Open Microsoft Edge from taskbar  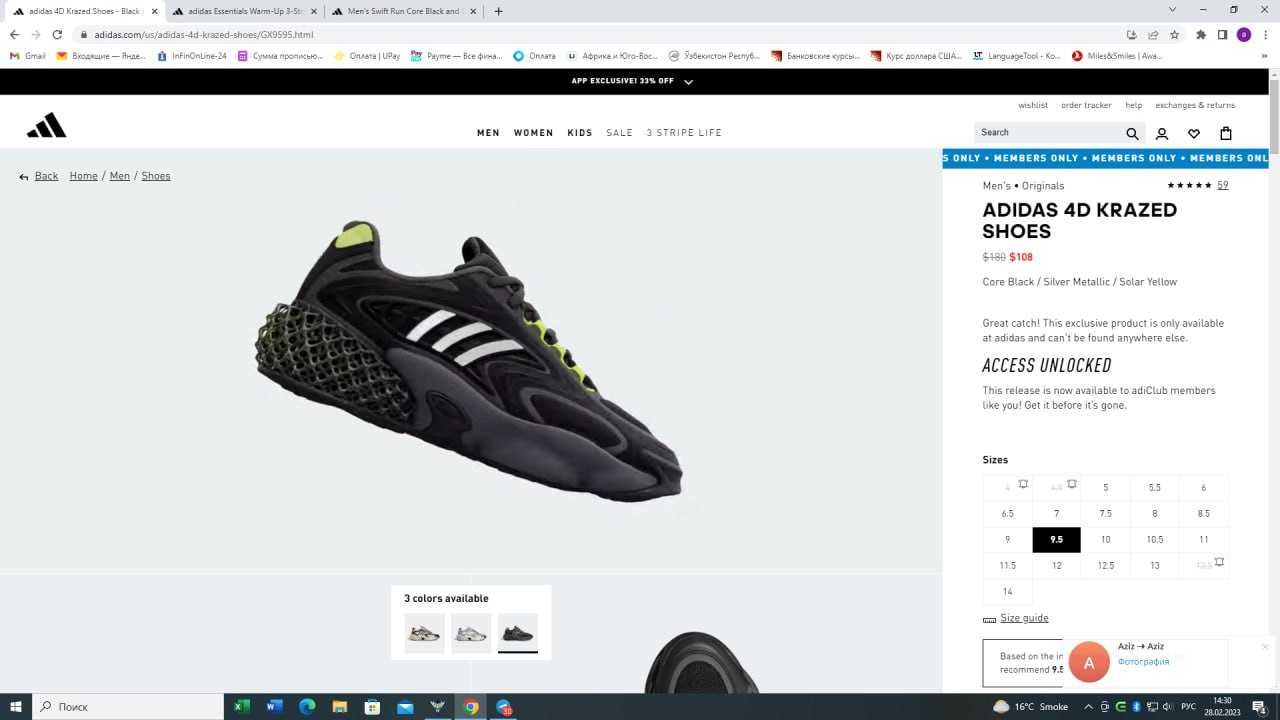tap(307, 706)
